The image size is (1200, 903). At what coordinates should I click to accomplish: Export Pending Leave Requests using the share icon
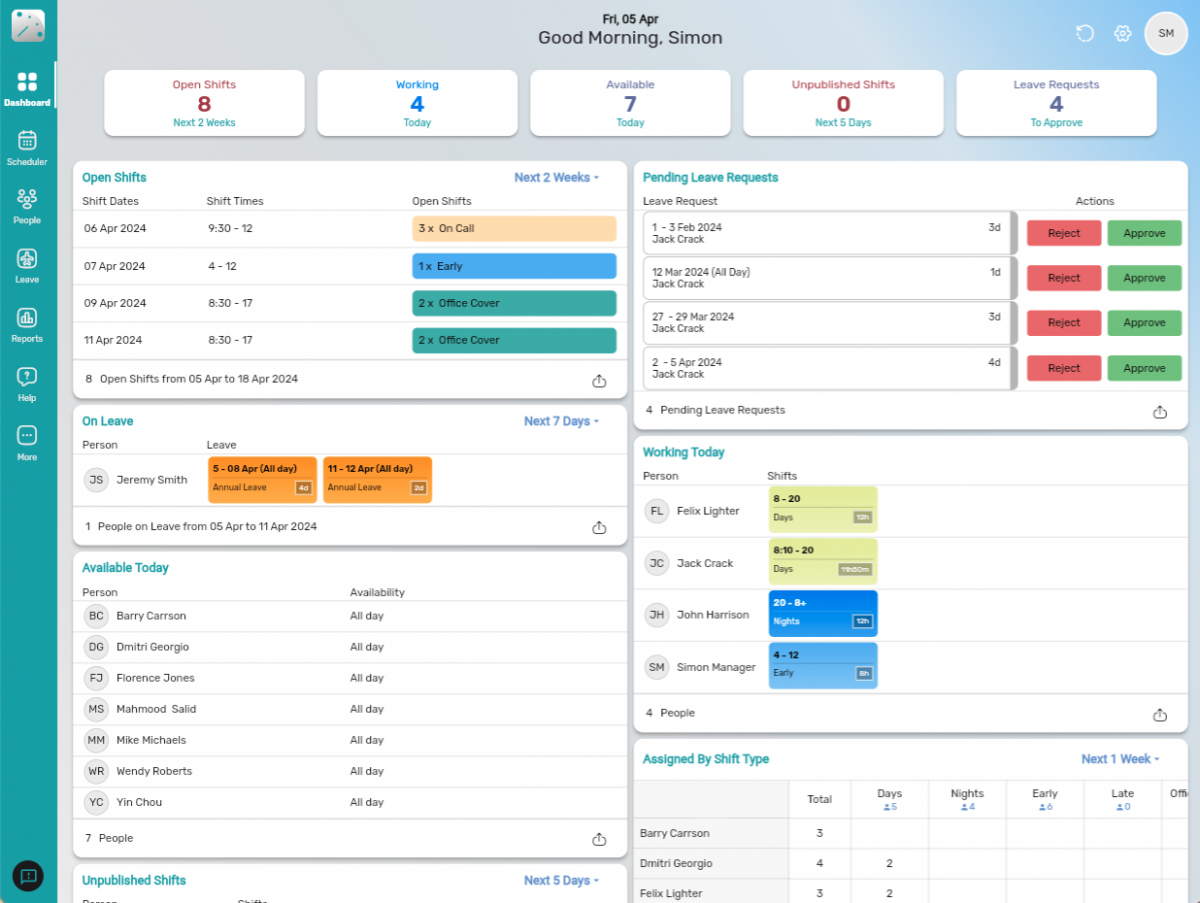coord(1159,411)
